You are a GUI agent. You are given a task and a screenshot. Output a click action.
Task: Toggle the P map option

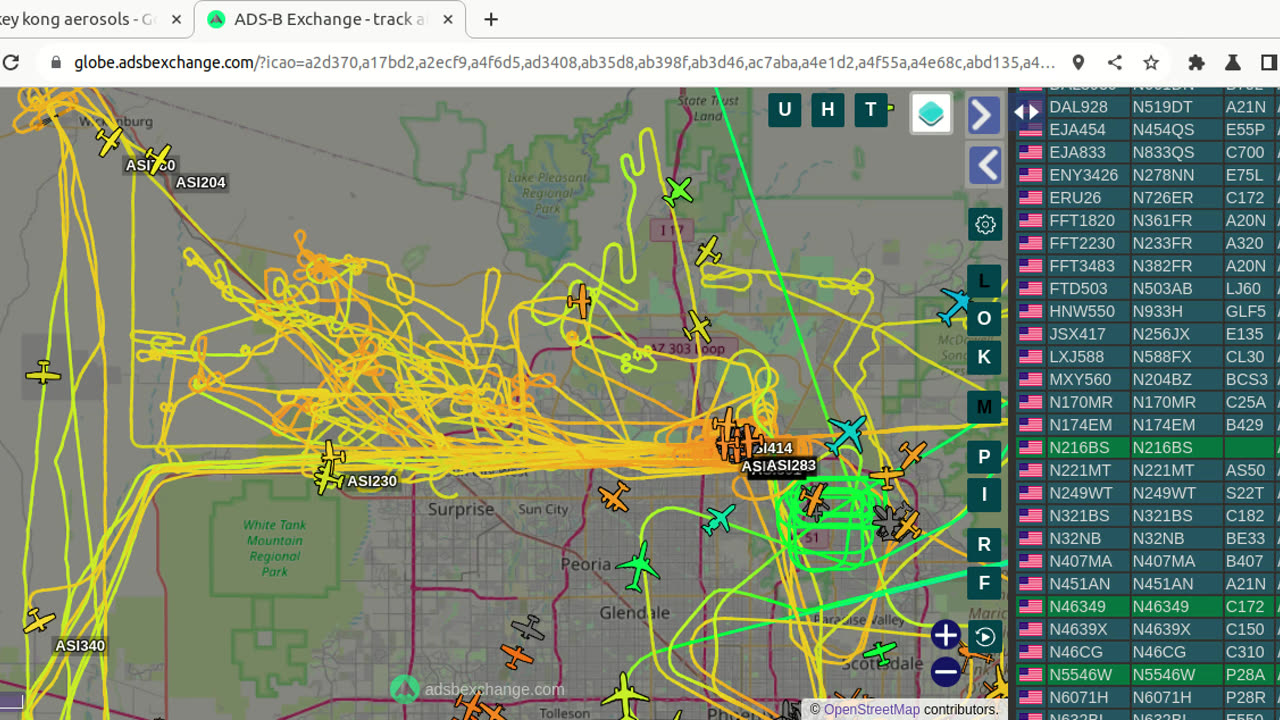tap(984, 457)
